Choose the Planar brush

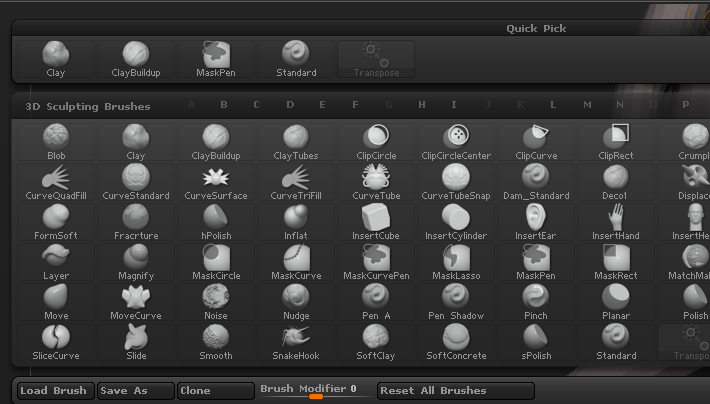616,303
